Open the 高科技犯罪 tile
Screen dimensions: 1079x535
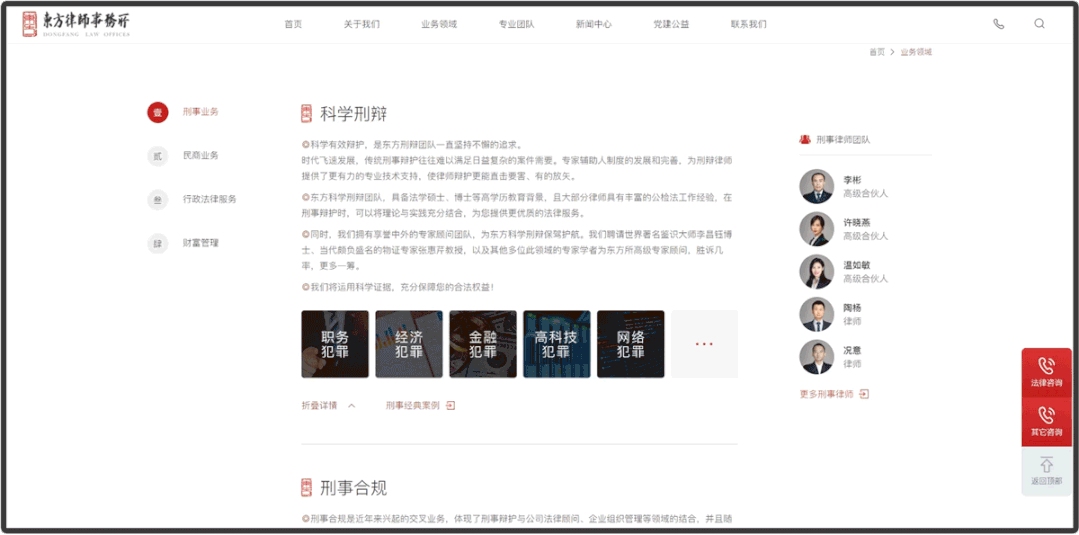click(557, 344)
